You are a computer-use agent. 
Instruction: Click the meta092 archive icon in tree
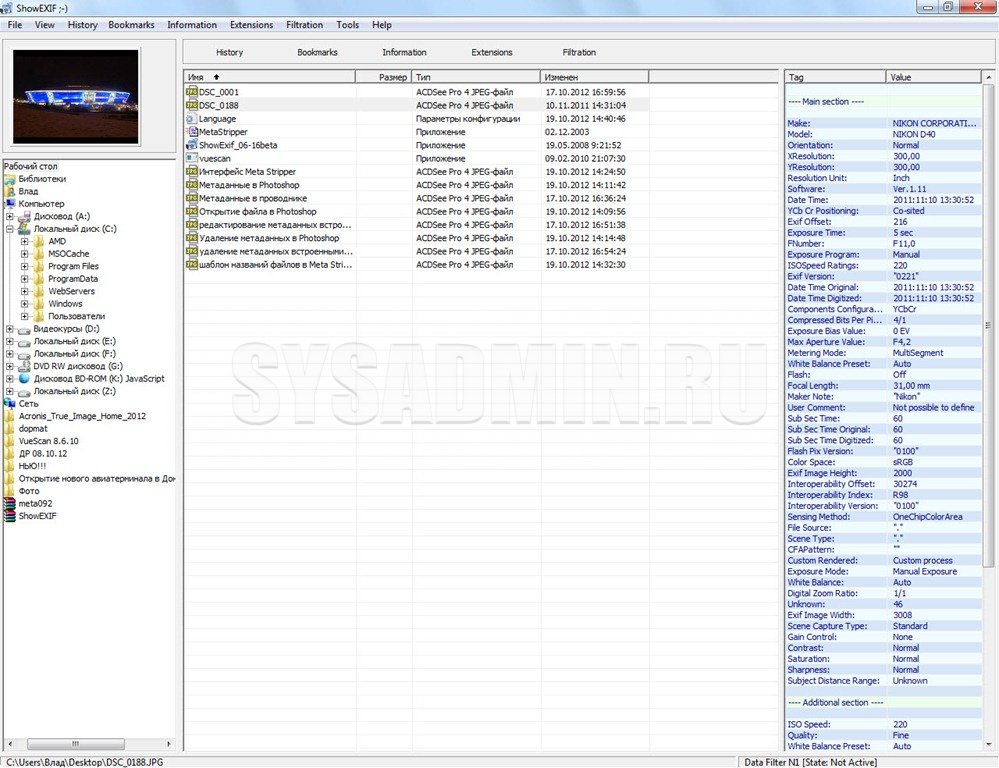pos(10,503)
